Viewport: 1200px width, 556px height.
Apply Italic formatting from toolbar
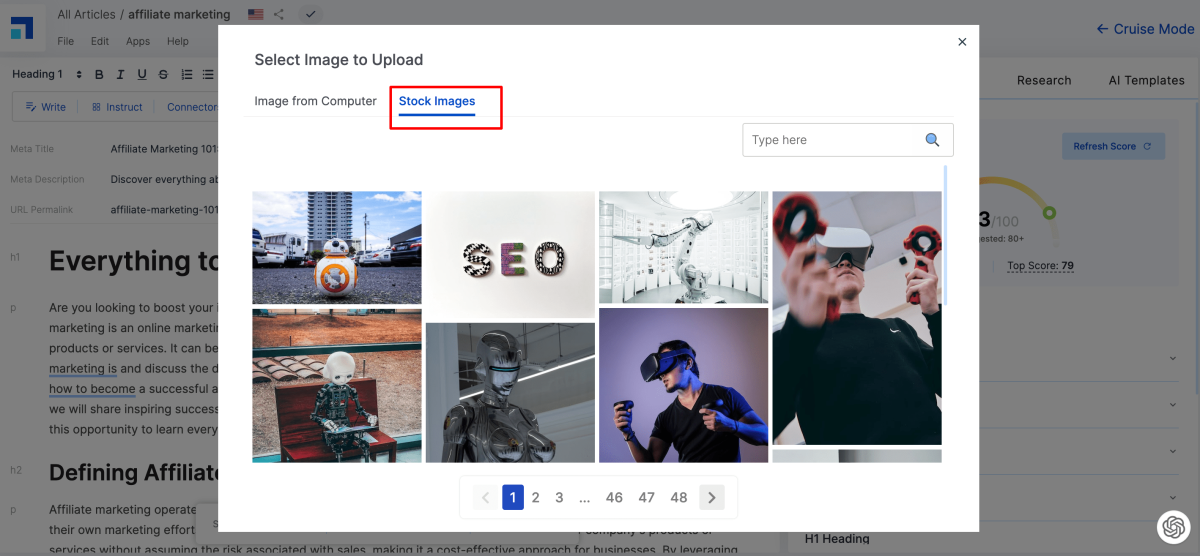[x=120, y=74]
